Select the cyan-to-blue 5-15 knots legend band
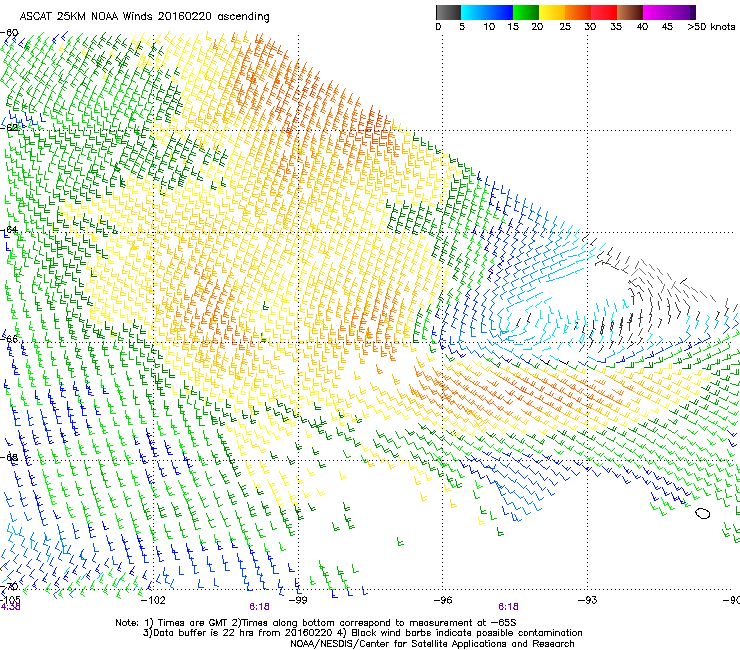740x650 pixels. click(487, 12)
